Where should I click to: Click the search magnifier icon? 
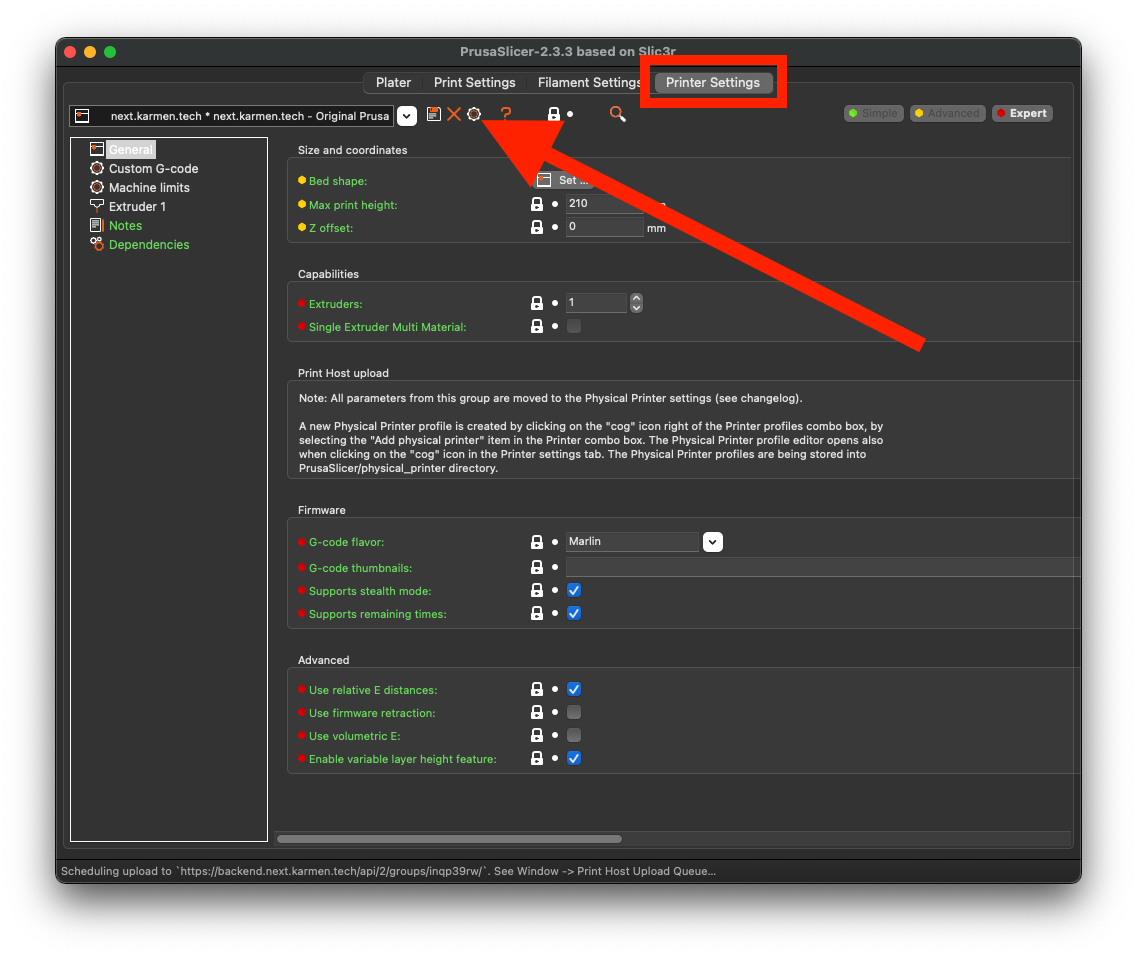pos(617,114)
